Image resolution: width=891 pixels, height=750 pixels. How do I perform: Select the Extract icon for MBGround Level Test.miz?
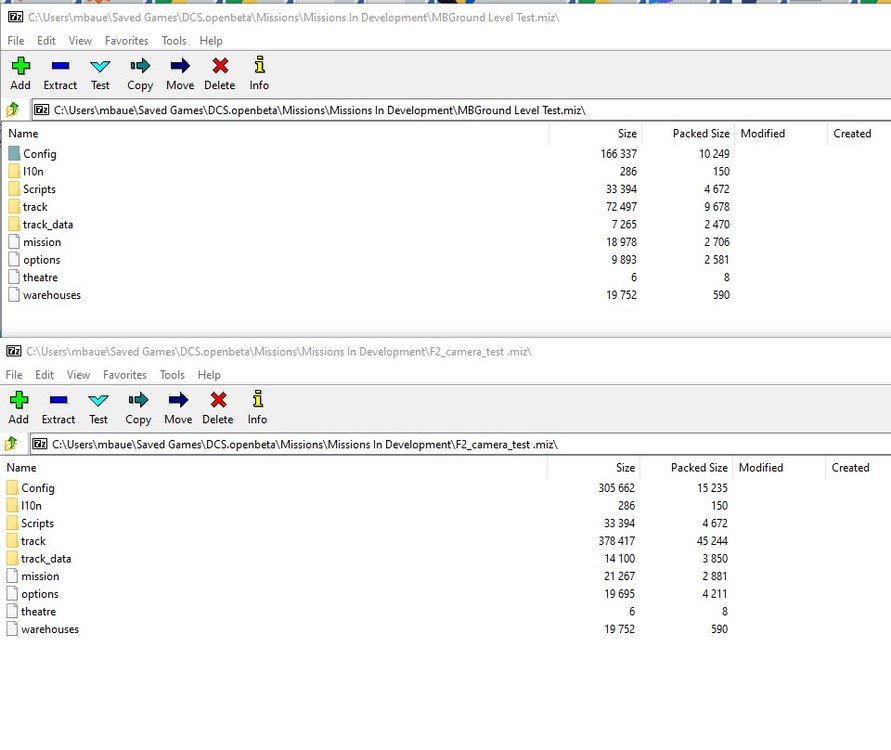coord(60,72)
